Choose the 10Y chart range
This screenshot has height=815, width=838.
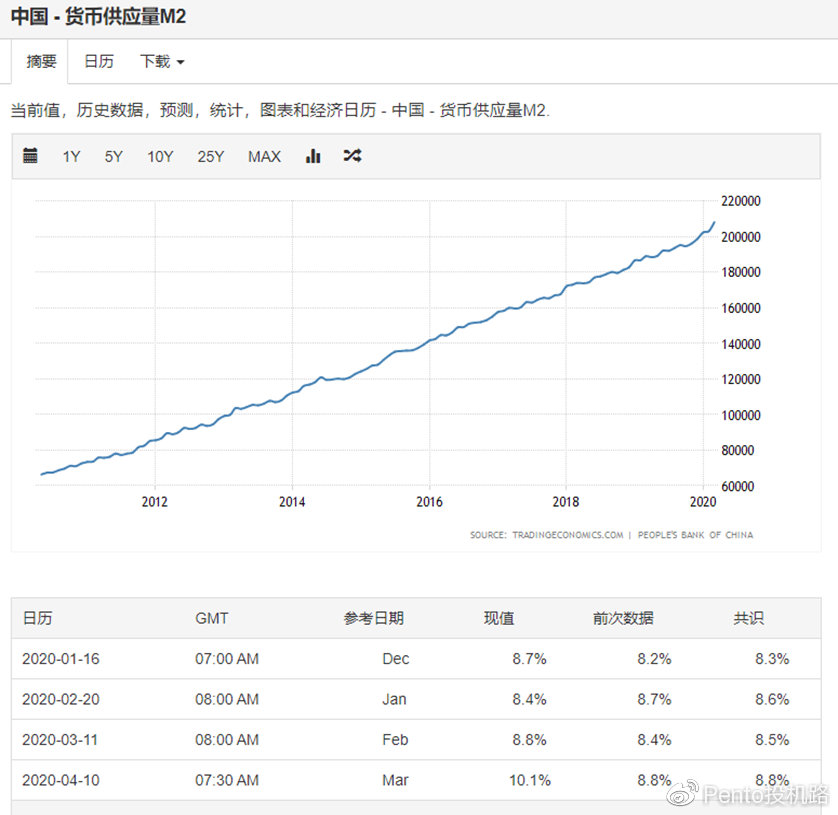coord(160,157)
